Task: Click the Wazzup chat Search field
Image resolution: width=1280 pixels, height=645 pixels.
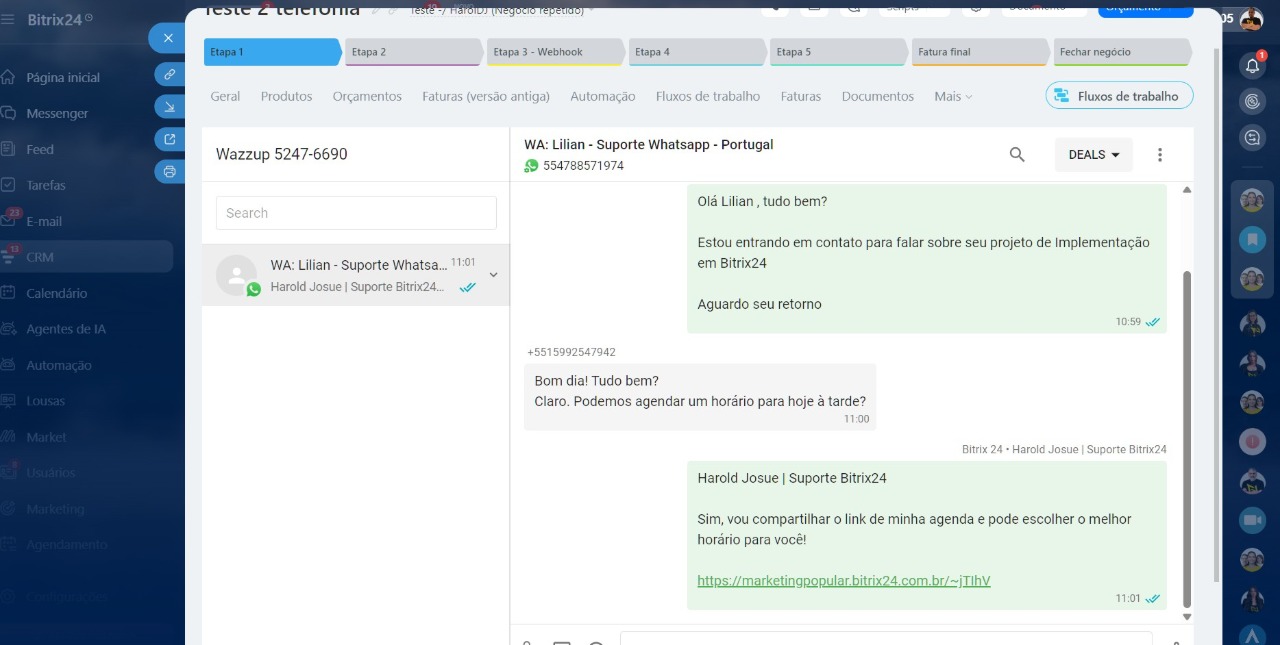Action: 356,213
